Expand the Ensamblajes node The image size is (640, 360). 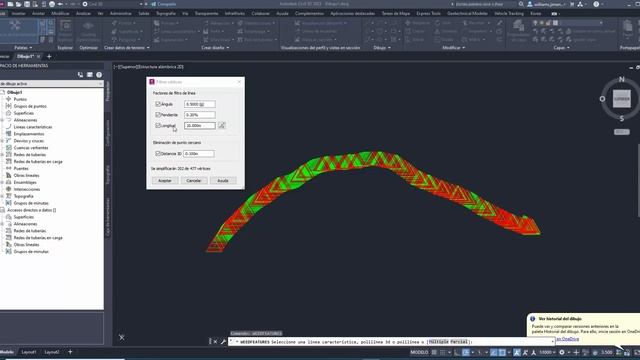point(2,182)
